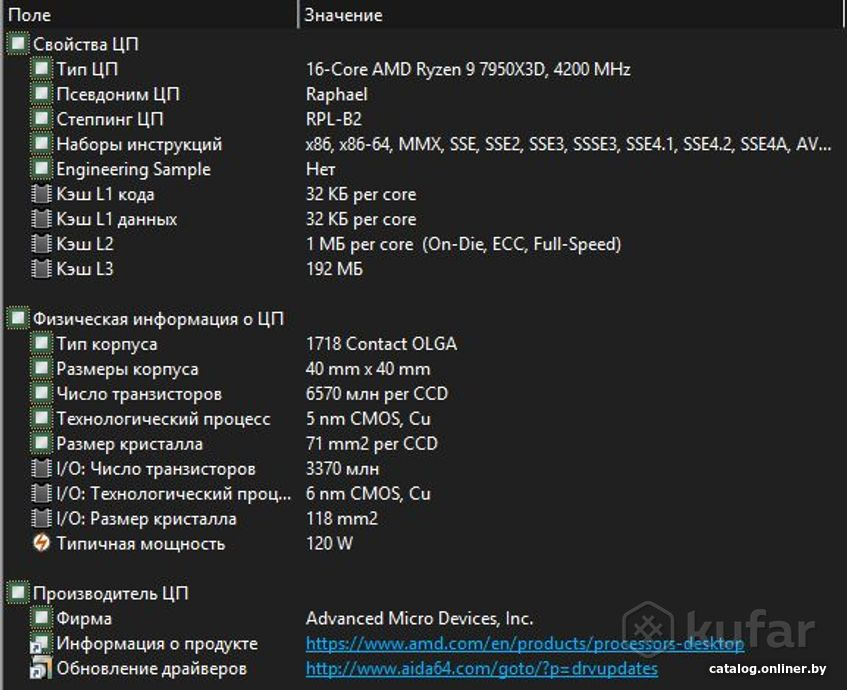
Task: Click the I/O: Размер кристалла chip icon
Action: (40, 519)
